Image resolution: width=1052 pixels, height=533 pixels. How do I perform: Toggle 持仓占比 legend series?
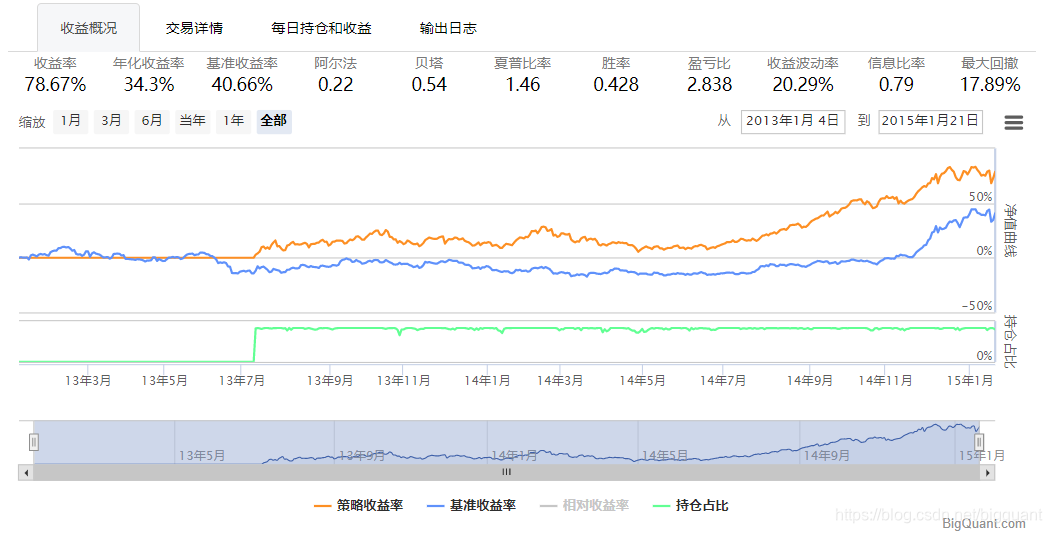[x=691, y=505]
